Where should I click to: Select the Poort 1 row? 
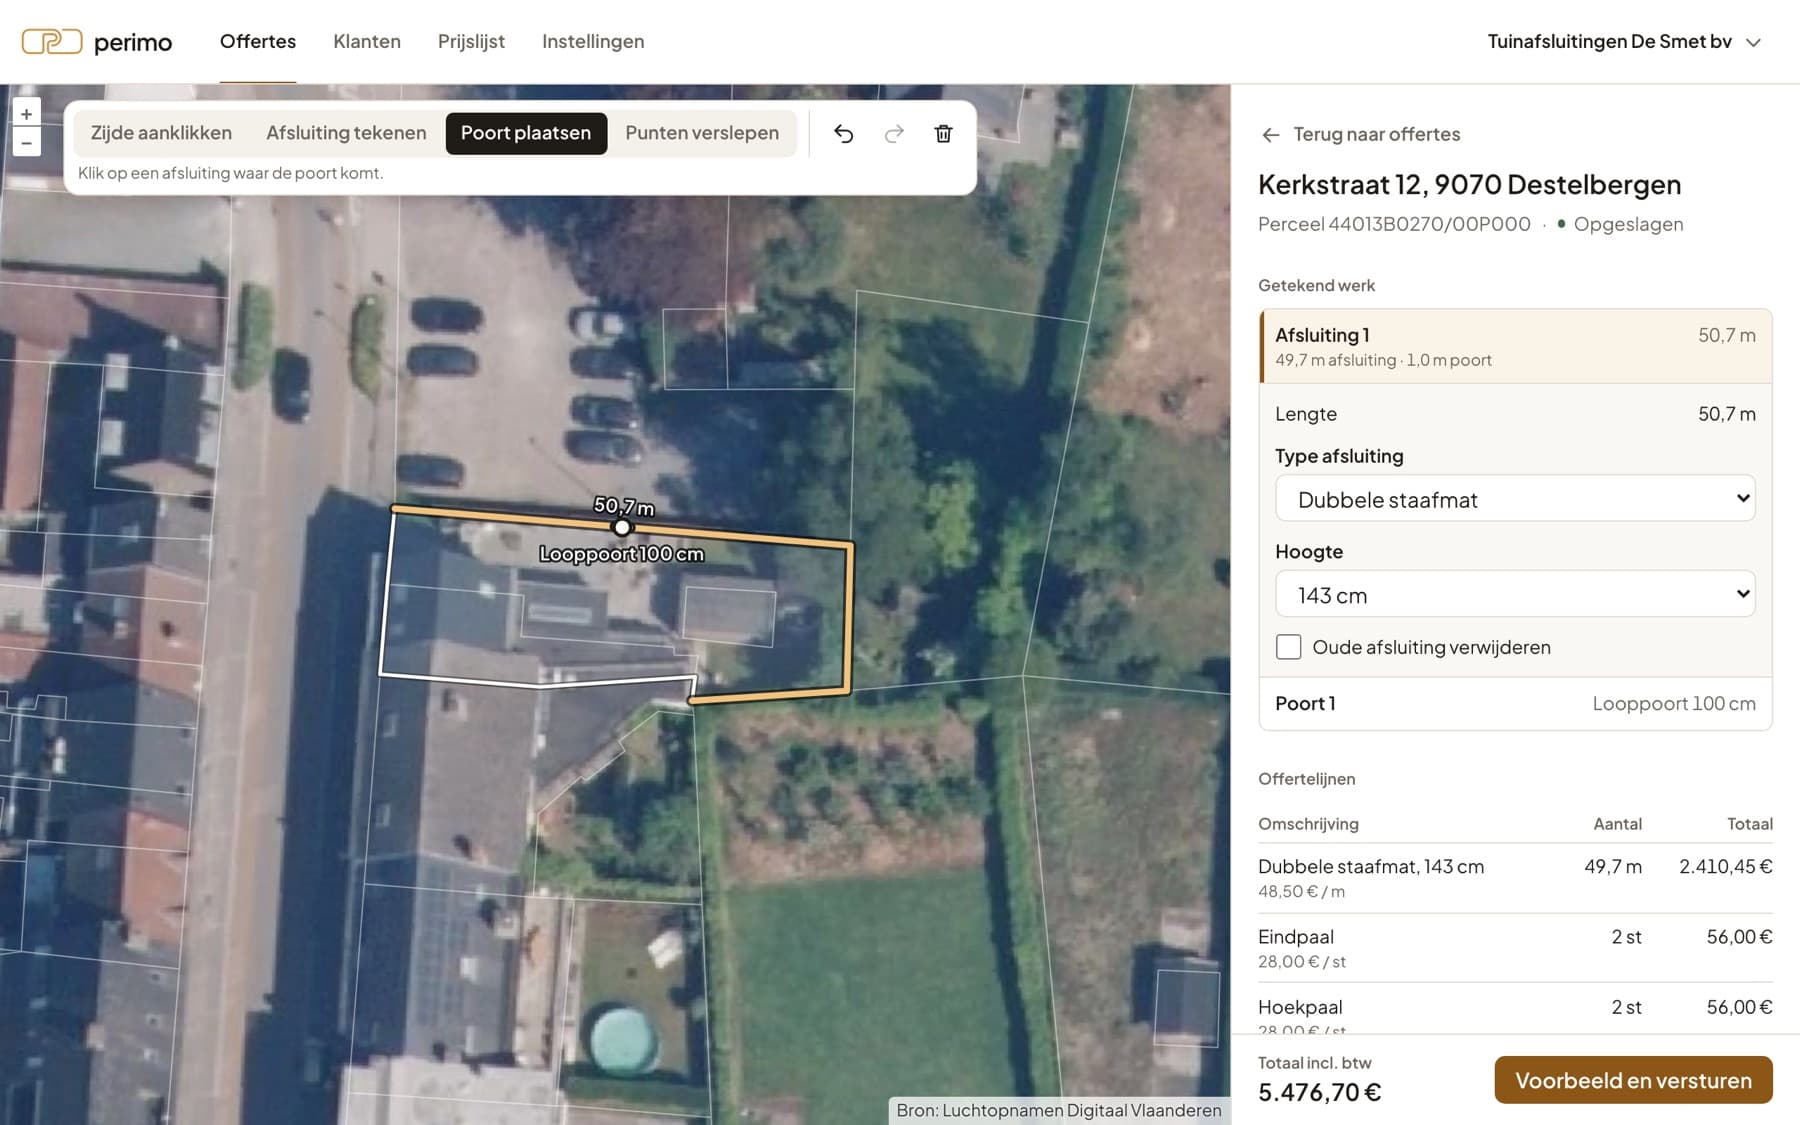1515,703
